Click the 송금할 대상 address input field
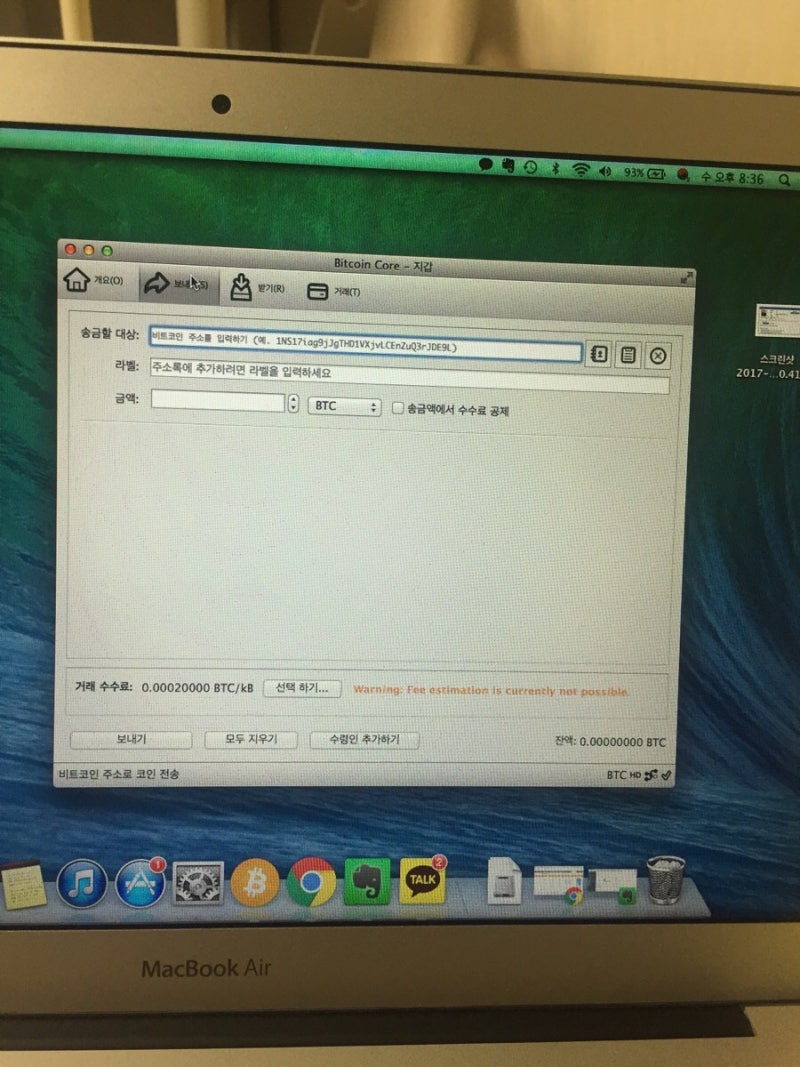 coord(365,344)
